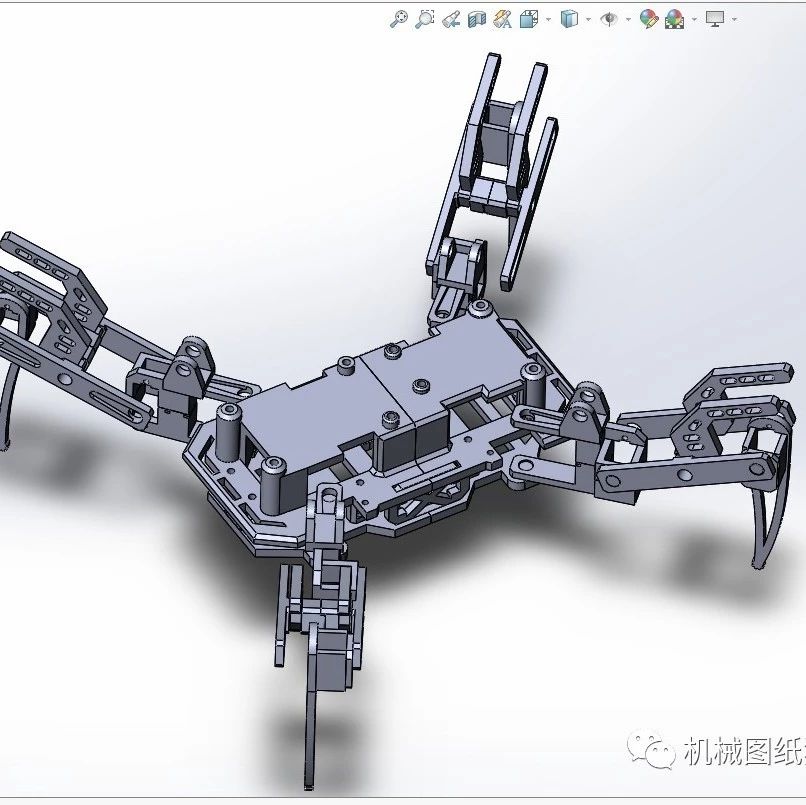Click the Zoom to Fit icon
Image resolution: width=806 pixels, height=805 pixels.
click(x=398, y=19)
